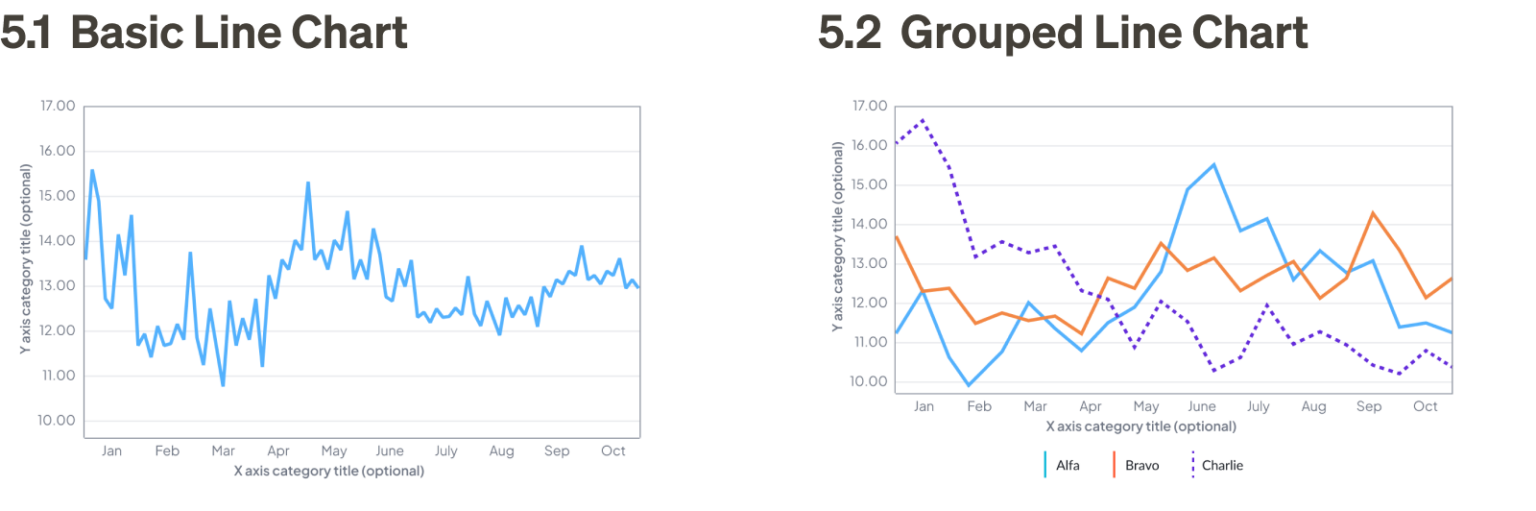This screenshot has width=1536, height=511.
Task: Click the Alfa blue legend swatch
Action: [1046, 465]
